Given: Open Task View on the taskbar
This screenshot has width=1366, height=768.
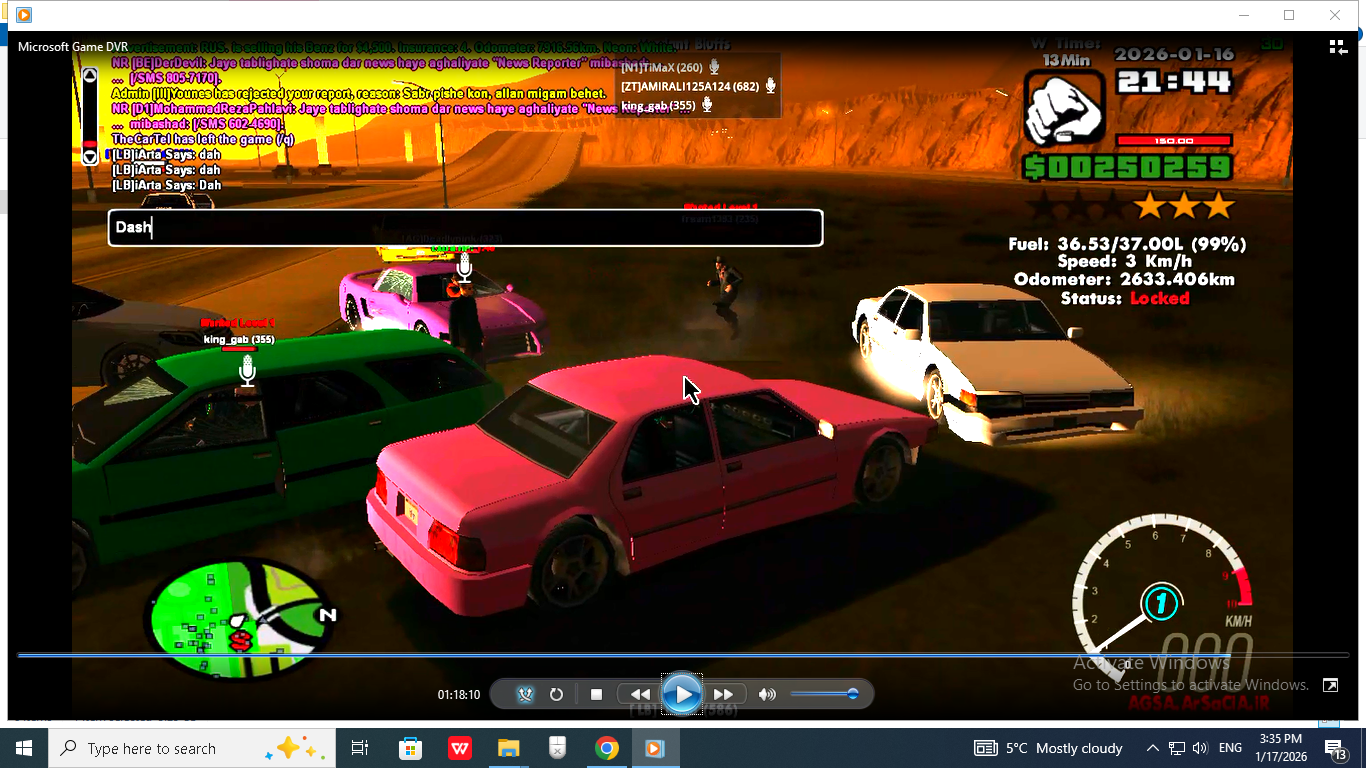Looking at the screenshot, I should coord(360,748).
